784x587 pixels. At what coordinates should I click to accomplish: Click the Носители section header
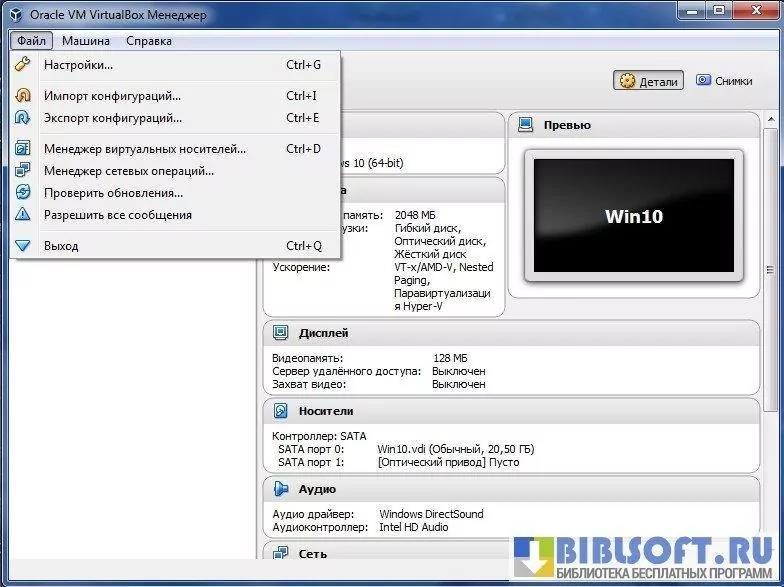325,411
